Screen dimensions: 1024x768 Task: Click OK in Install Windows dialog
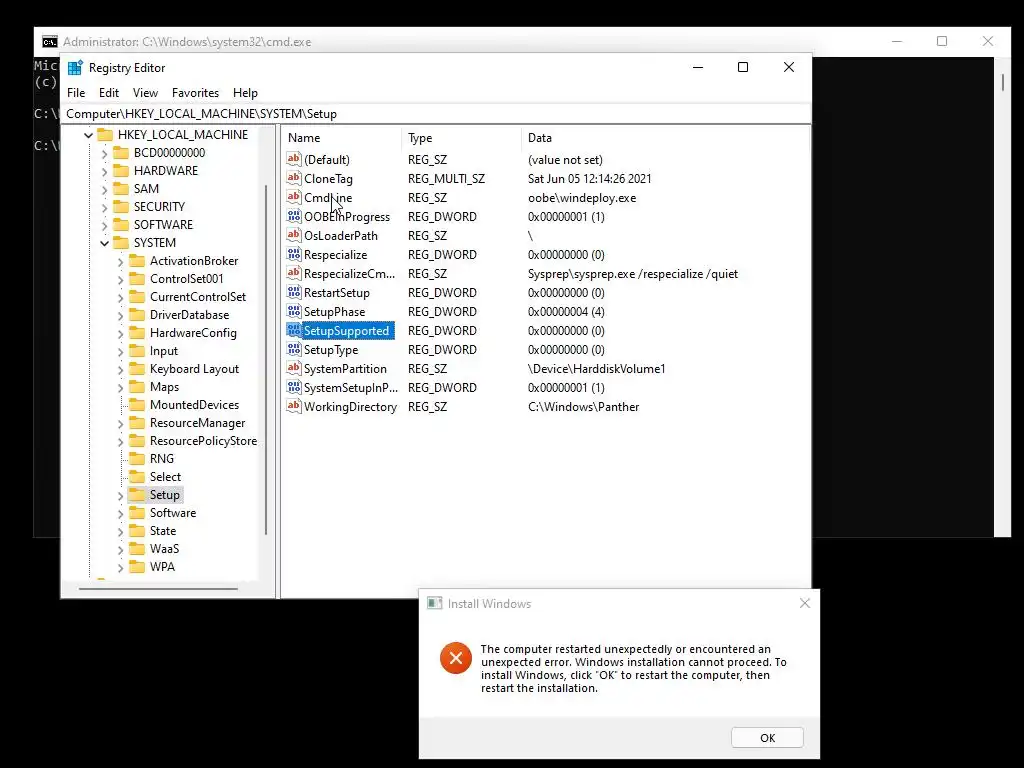767,737
